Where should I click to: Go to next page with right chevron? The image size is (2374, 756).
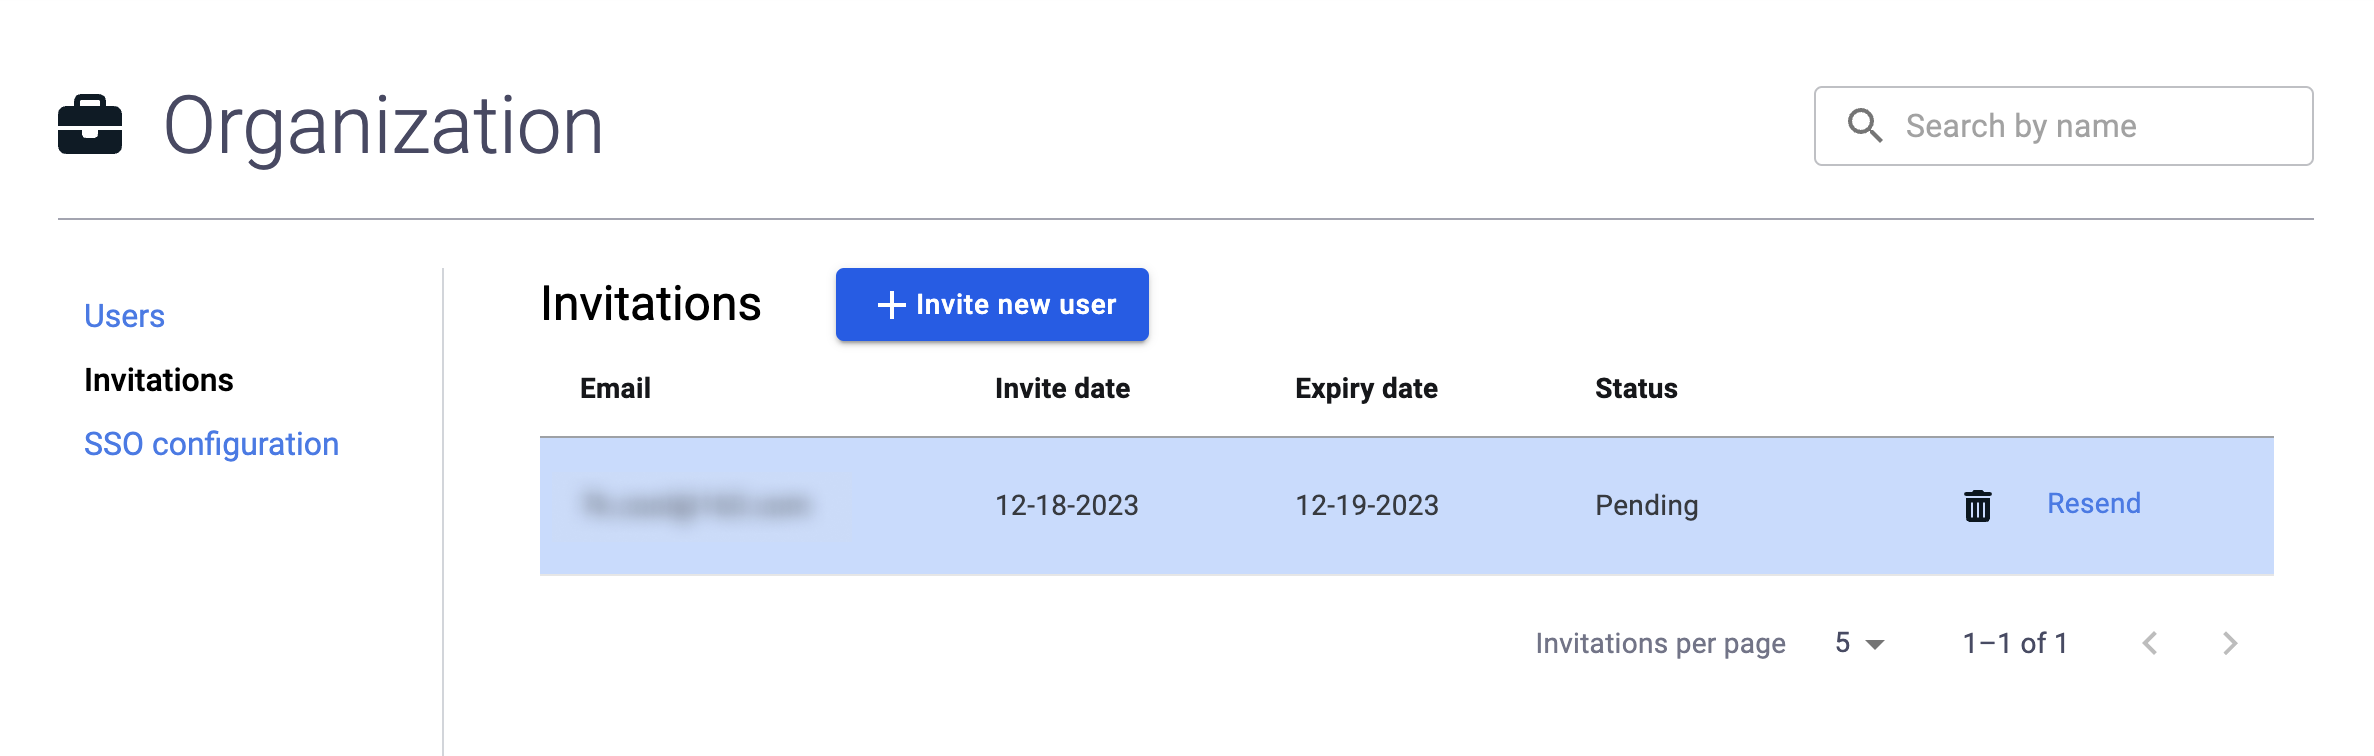[2229, 643]
